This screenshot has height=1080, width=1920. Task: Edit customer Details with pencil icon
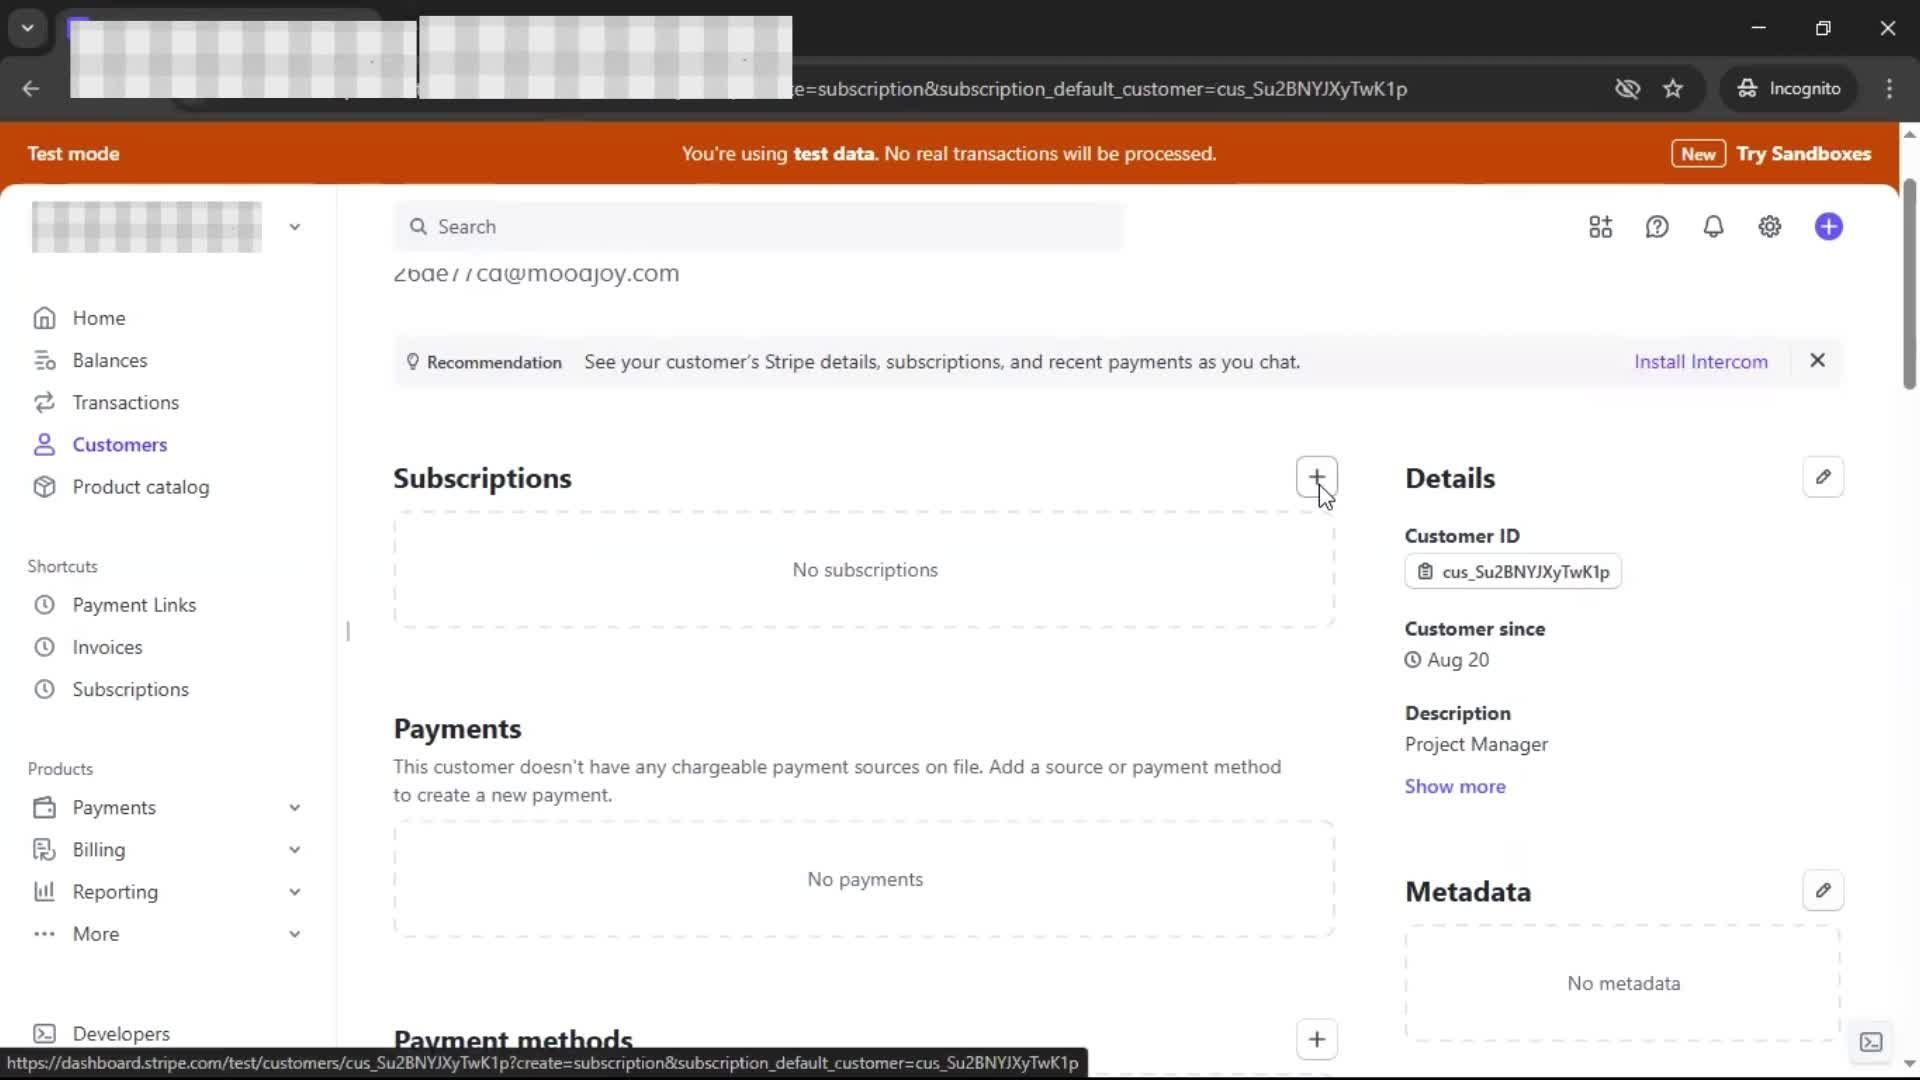pyautogui.click(x=1822, y=477)
